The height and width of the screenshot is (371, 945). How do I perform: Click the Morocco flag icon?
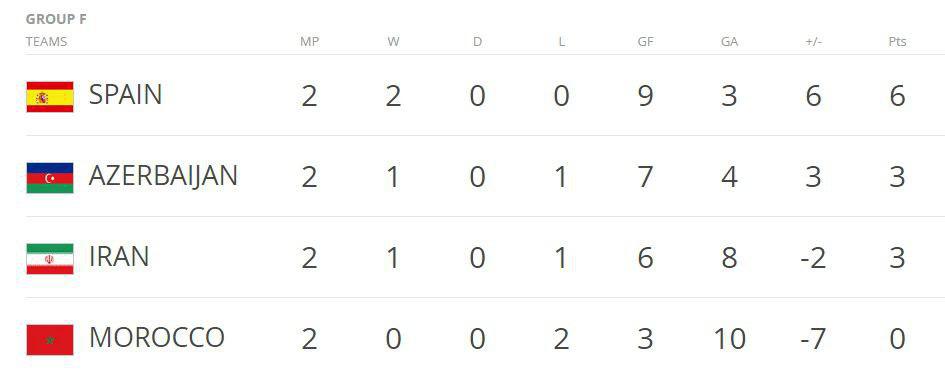[50, 340]
